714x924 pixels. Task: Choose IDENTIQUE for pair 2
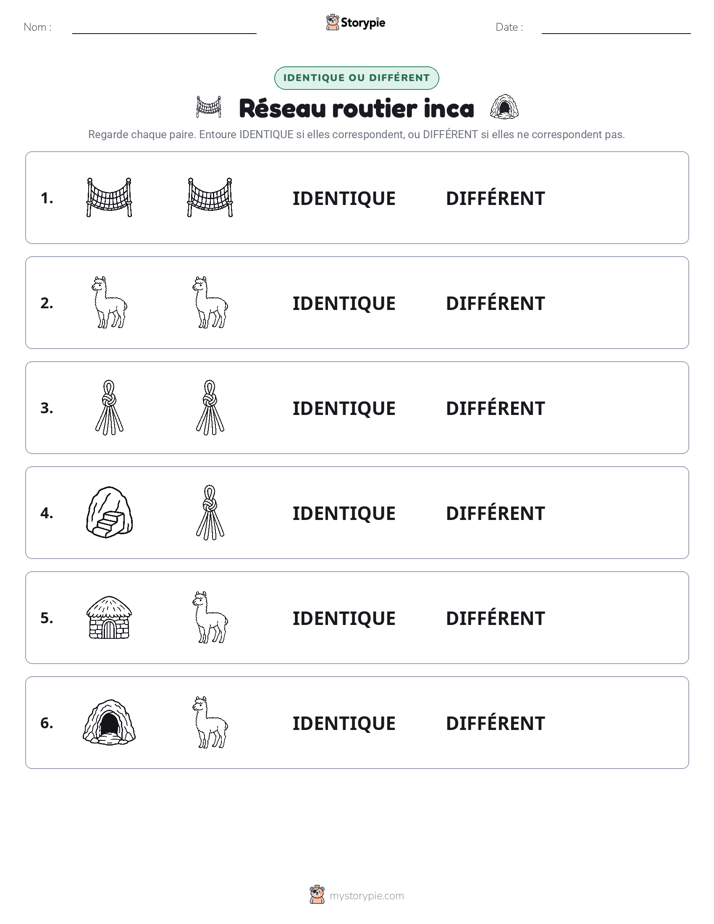point(344,303)
